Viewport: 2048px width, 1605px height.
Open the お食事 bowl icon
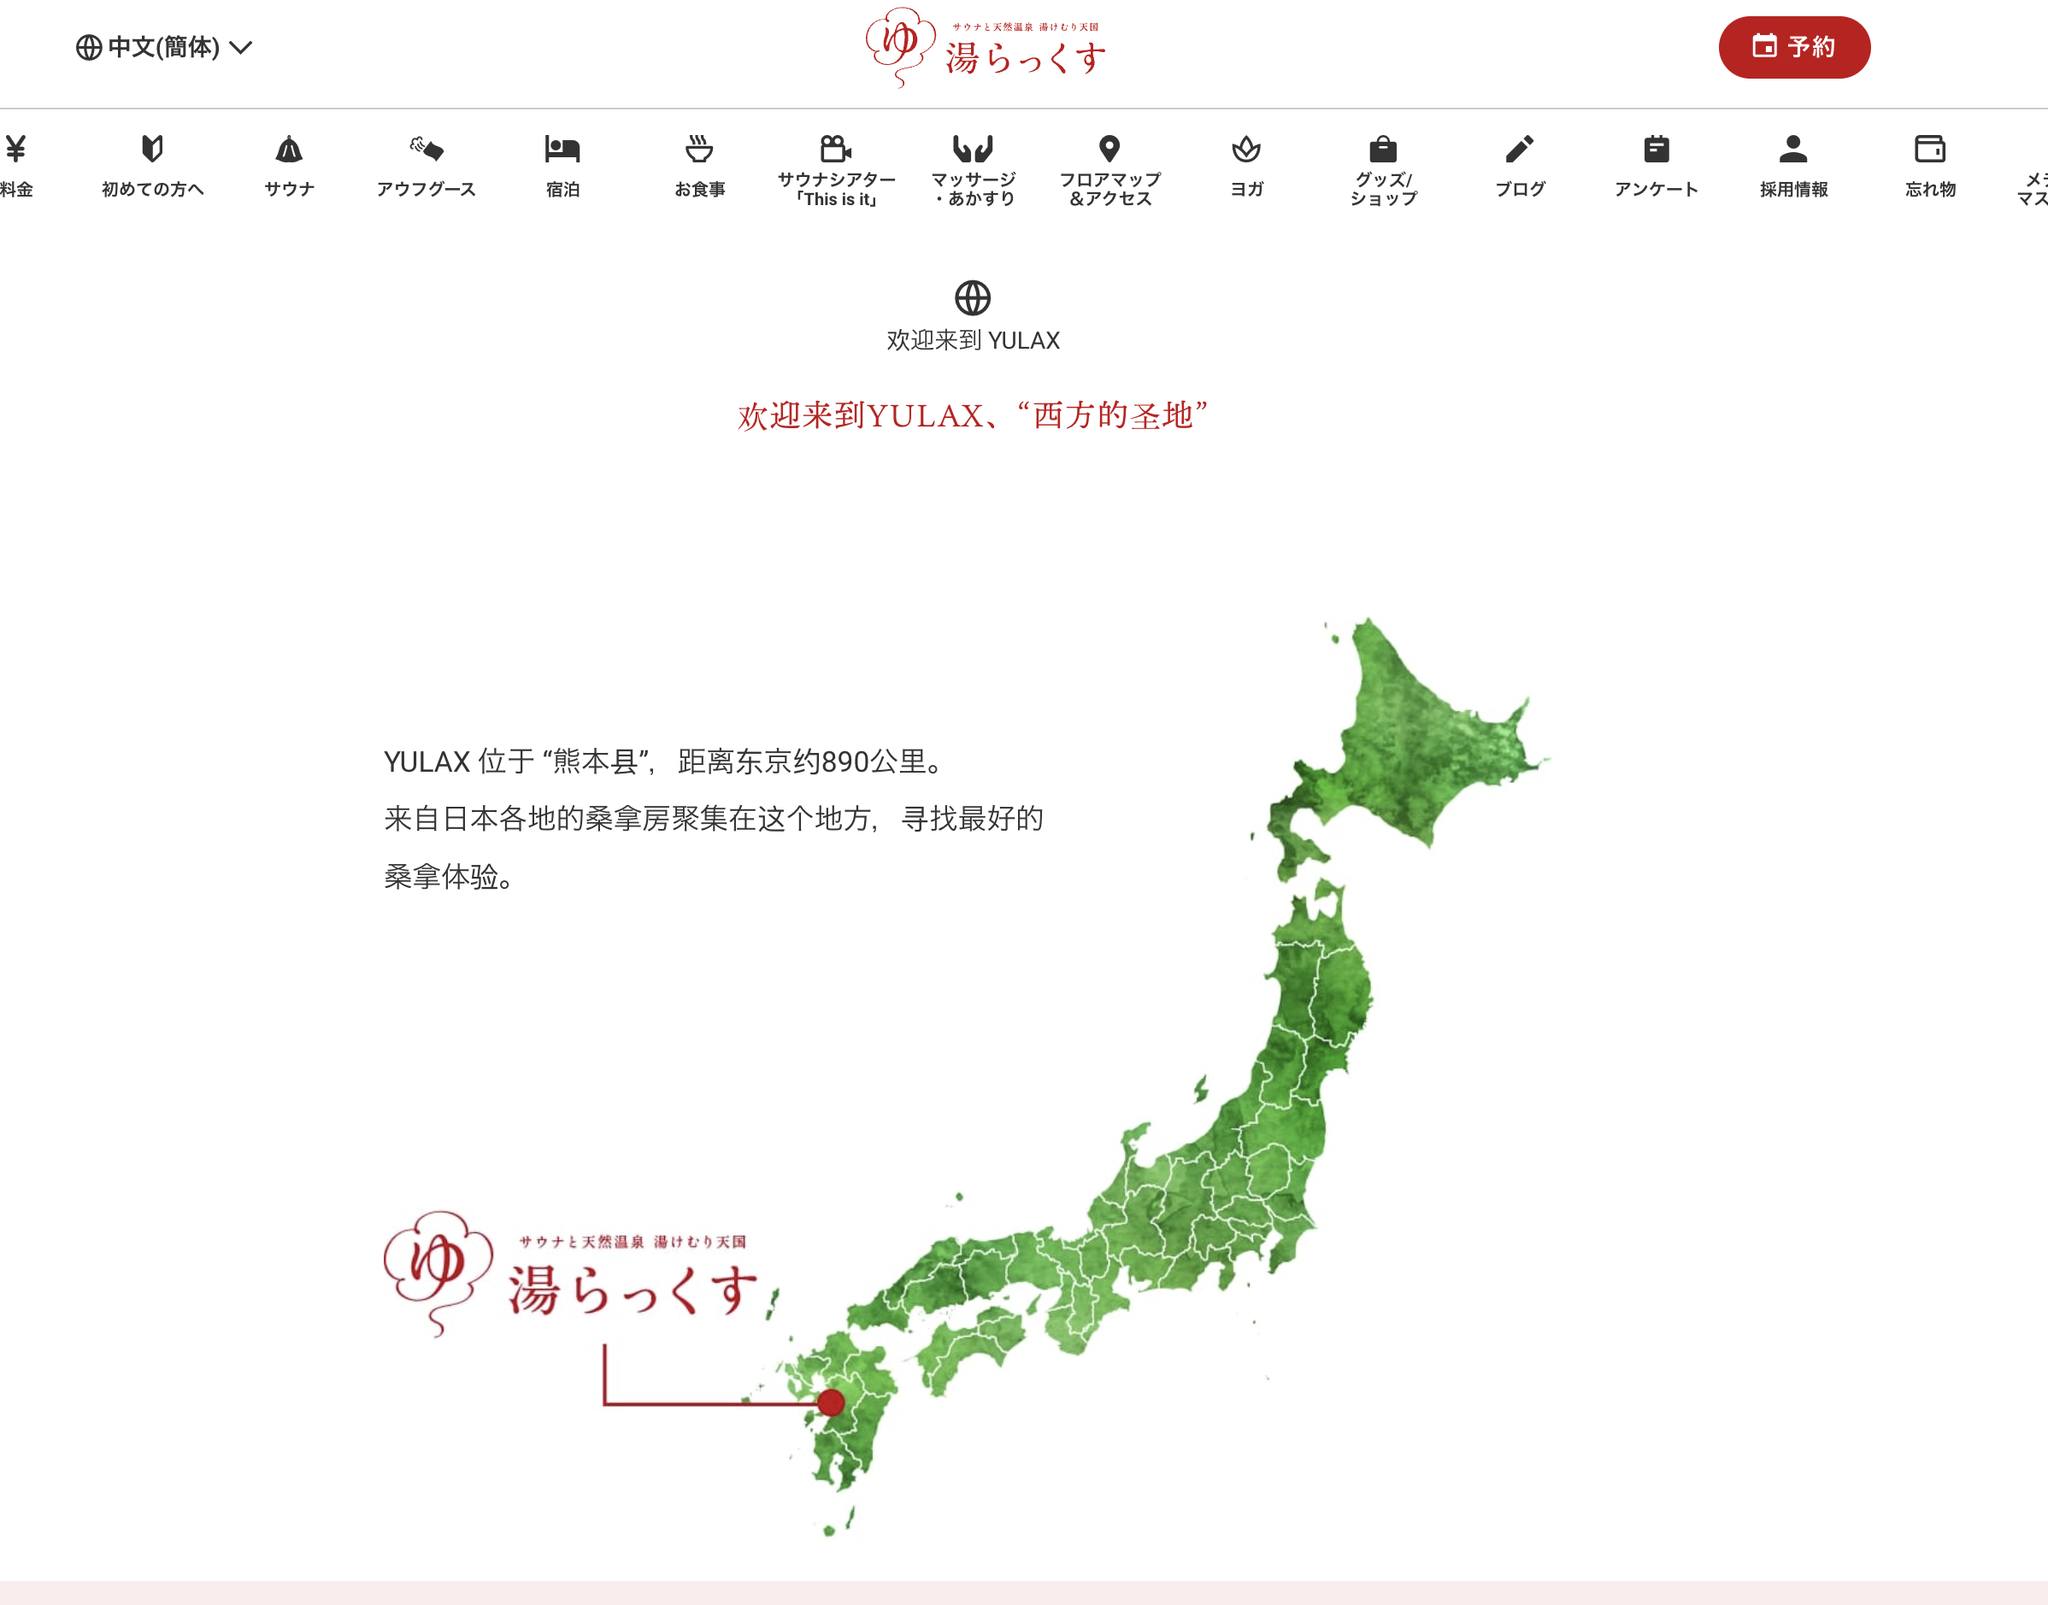point(699,150)
